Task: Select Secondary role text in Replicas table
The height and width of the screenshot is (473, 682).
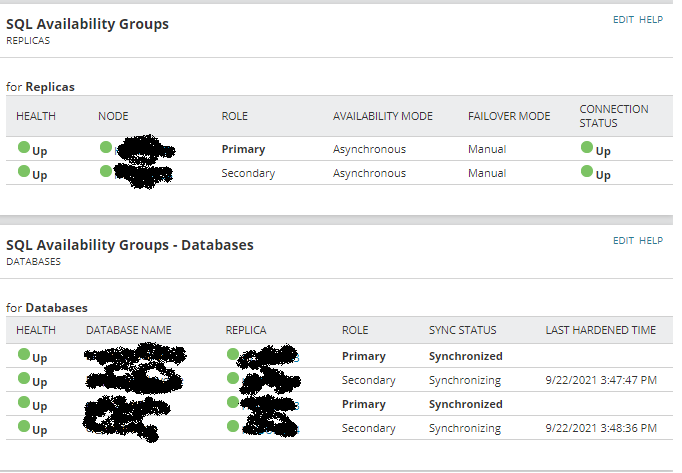Action: [x=248, y=173]
